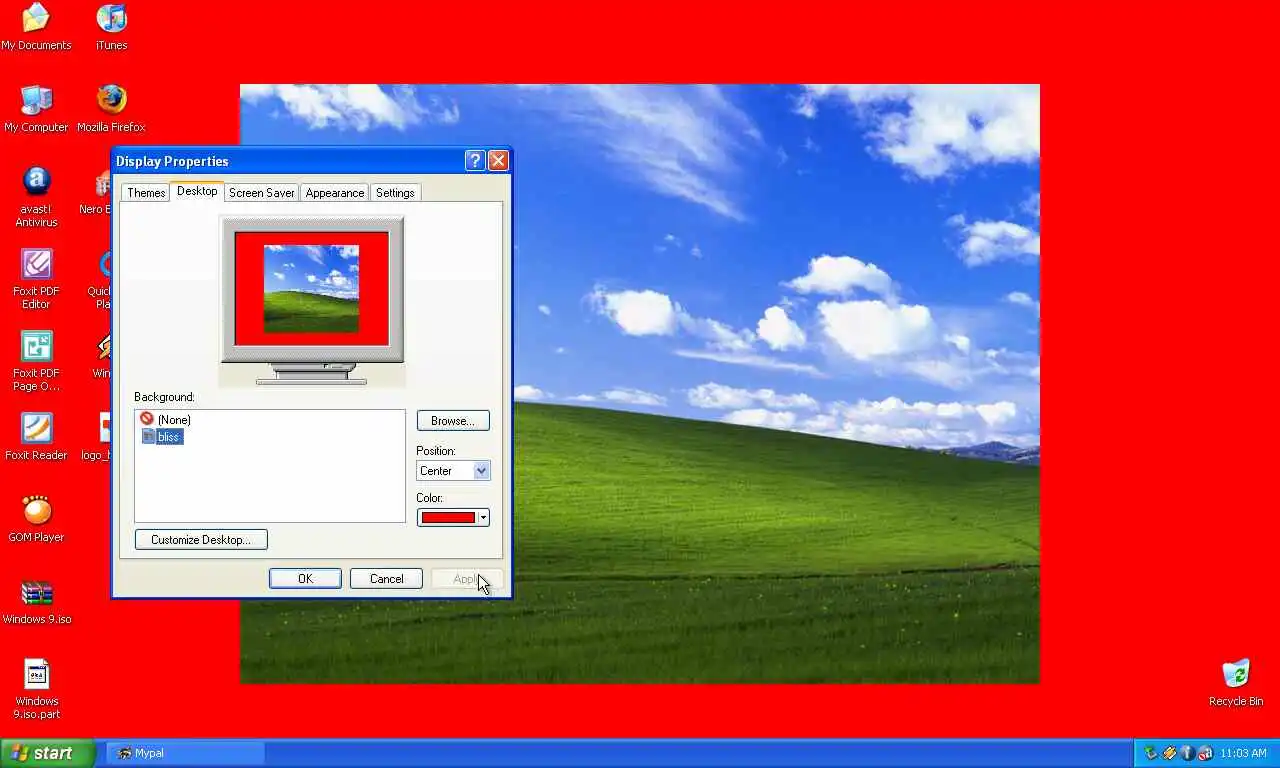This screenshot has height=768, width=1280.
Task: Click the Browse... button
Action: [x=453, y=421]
